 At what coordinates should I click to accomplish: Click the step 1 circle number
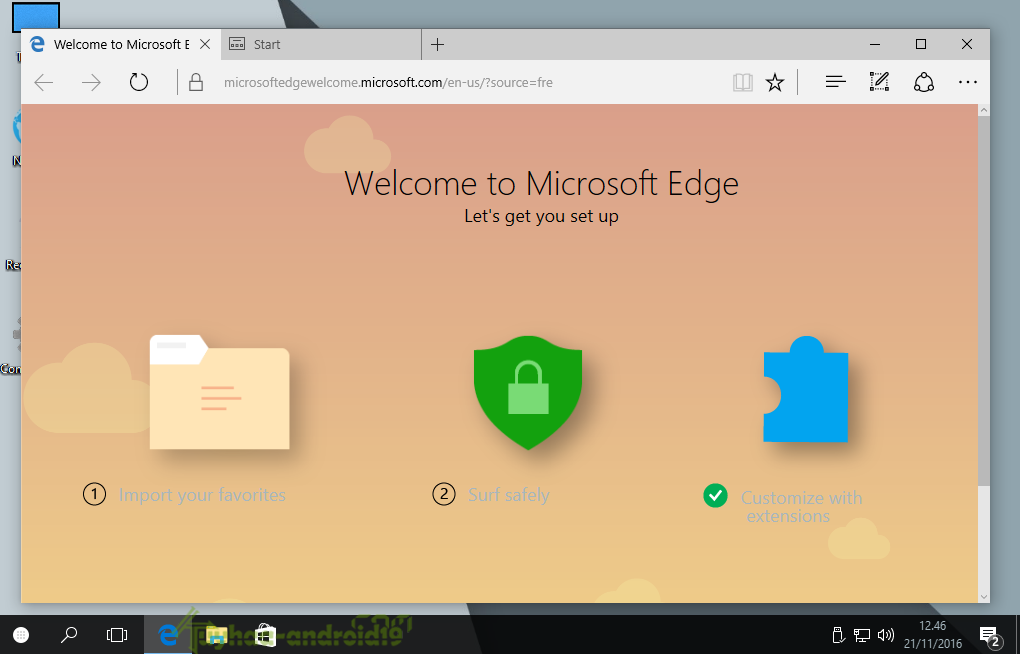click(x=94, y=495)
